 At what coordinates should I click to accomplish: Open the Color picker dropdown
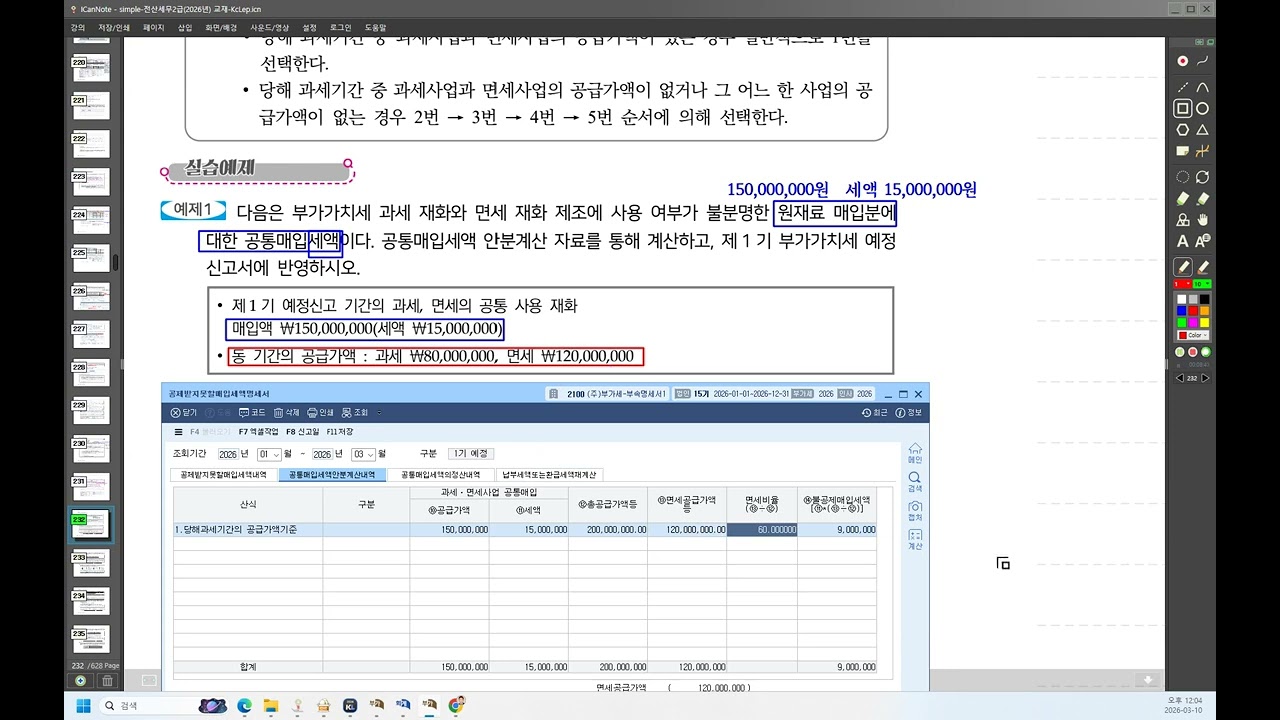coord(1193,335)
